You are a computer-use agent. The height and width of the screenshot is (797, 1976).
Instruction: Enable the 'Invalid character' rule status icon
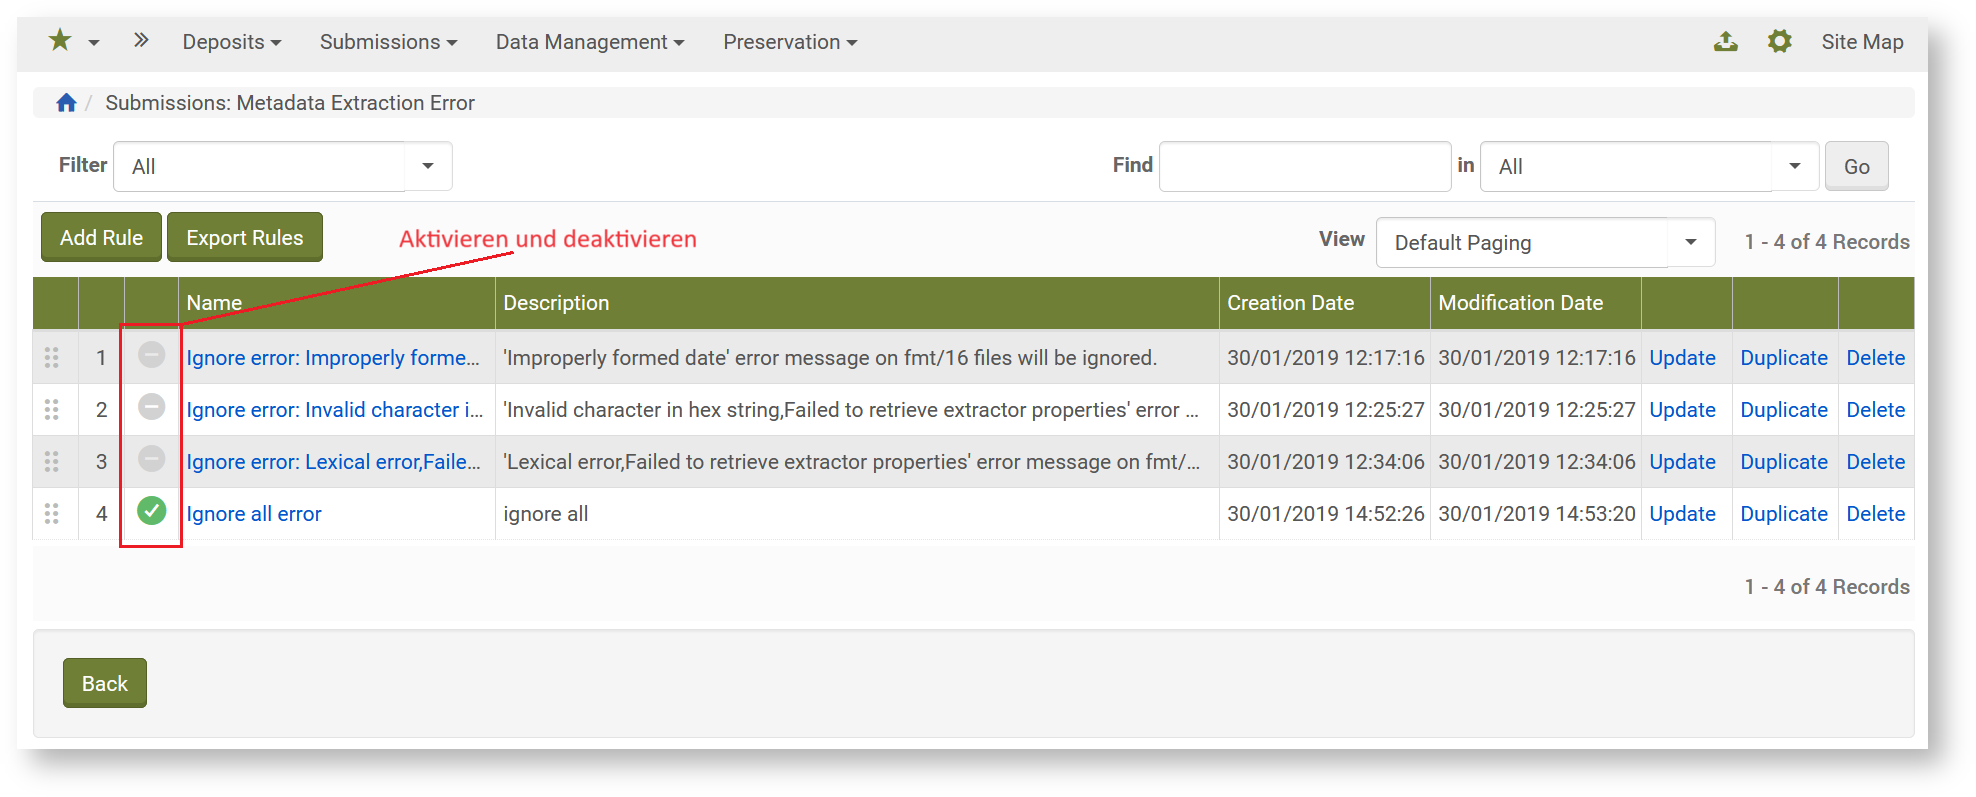click(x=151, y=407)
